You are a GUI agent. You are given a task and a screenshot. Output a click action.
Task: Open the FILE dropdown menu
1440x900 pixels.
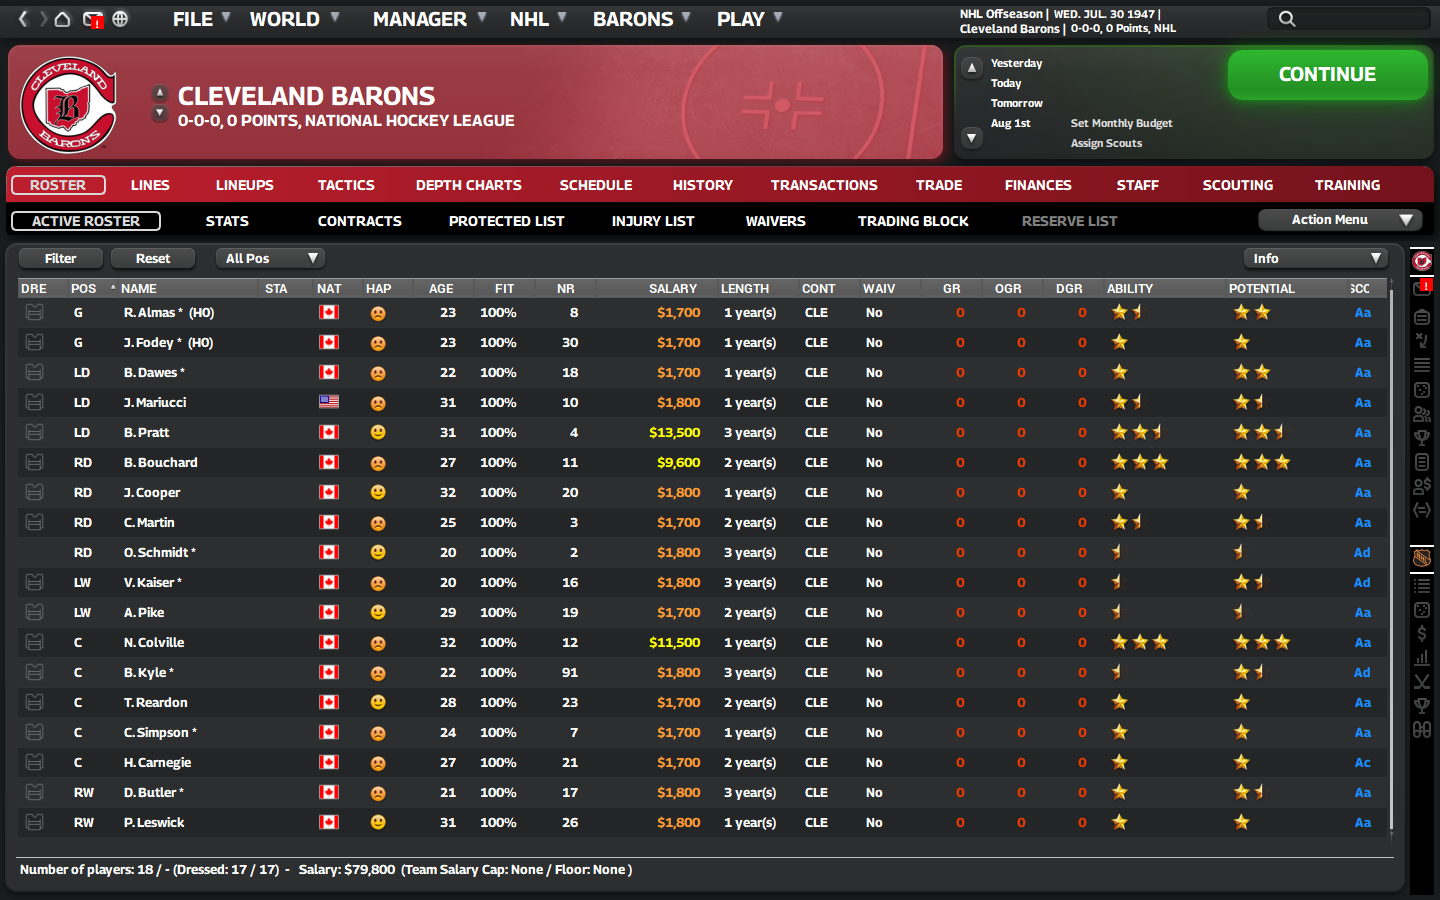pyautogui.click(x=201, y=19)
